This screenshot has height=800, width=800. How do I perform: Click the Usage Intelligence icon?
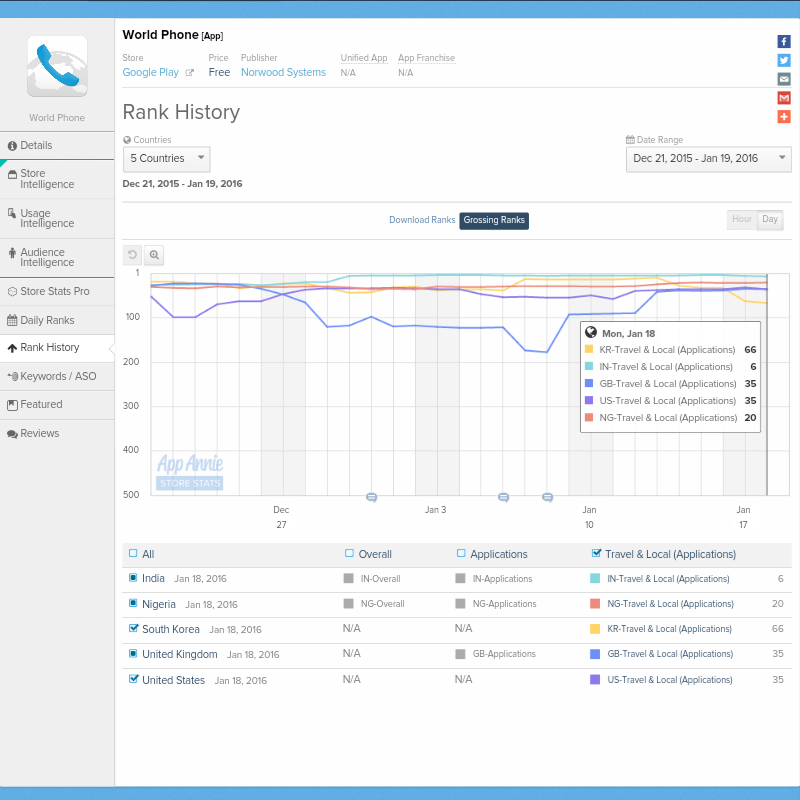[12, 213]
